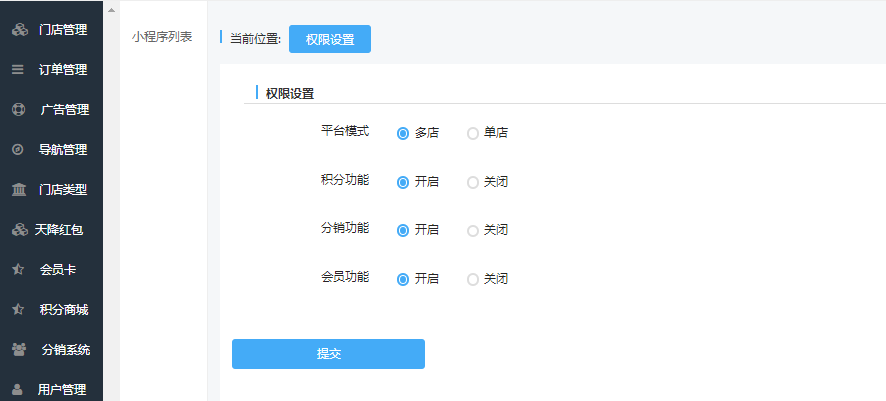Click the 订单管理 list icon
This screenshot has height=401, width=886.
click(18, 70)
